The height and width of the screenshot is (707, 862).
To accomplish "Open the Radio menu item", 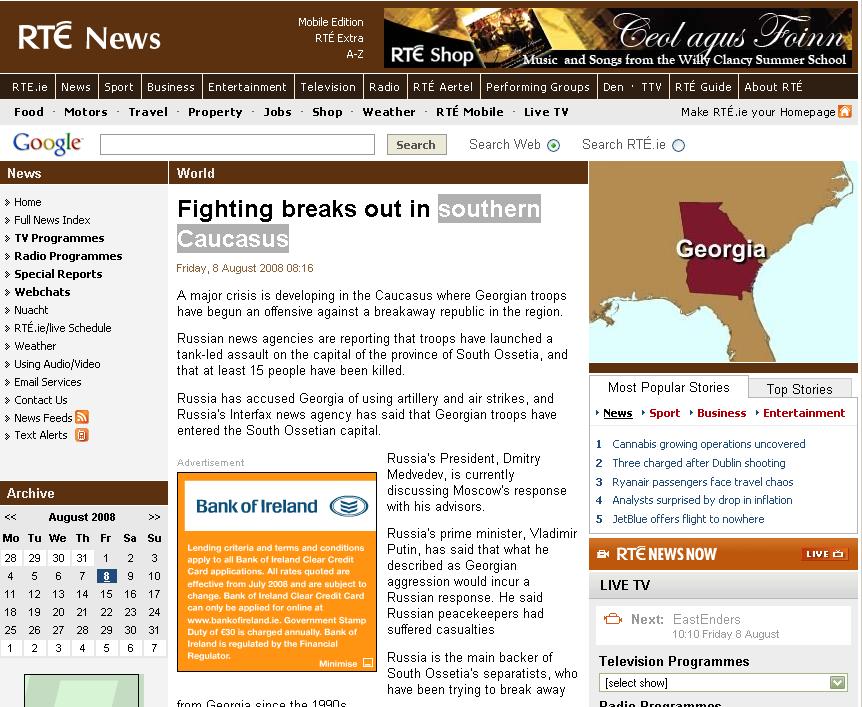I will [384, 87].
